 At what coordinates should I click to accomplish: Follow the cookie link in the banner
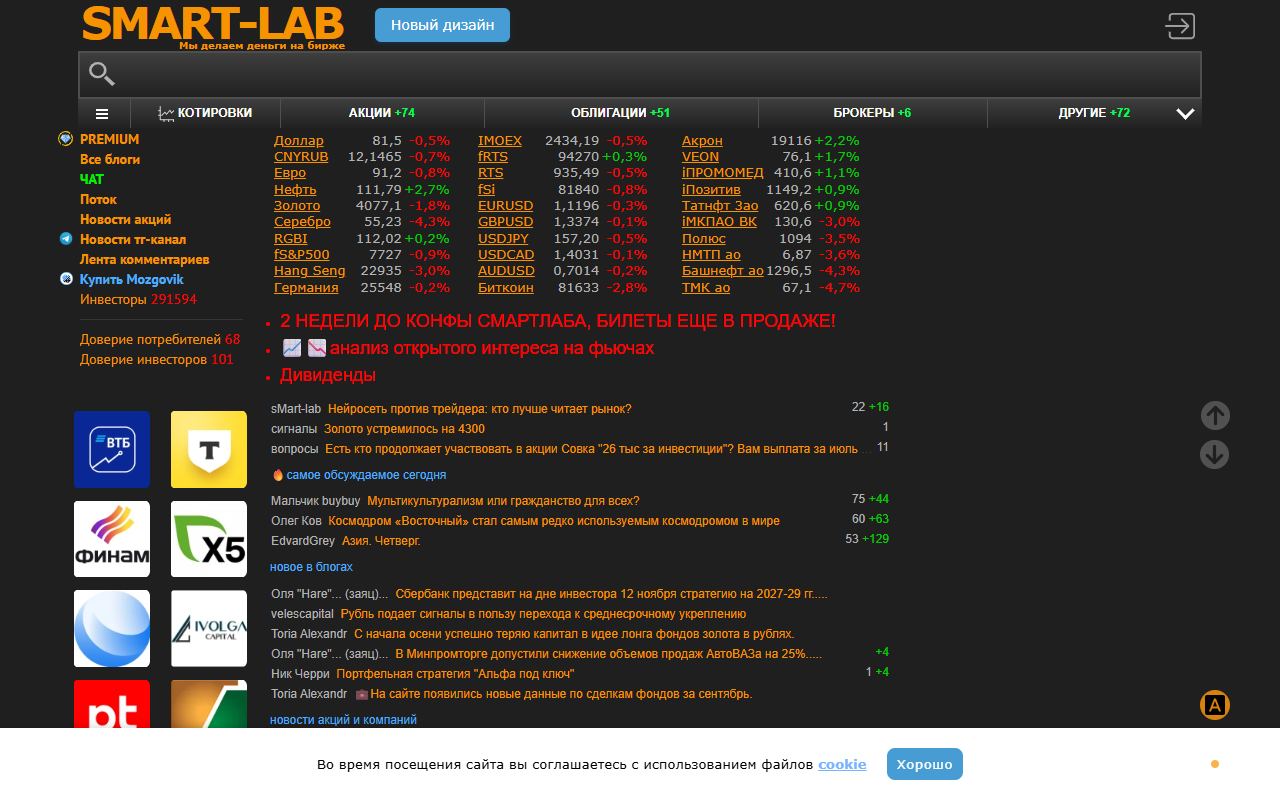842,765
